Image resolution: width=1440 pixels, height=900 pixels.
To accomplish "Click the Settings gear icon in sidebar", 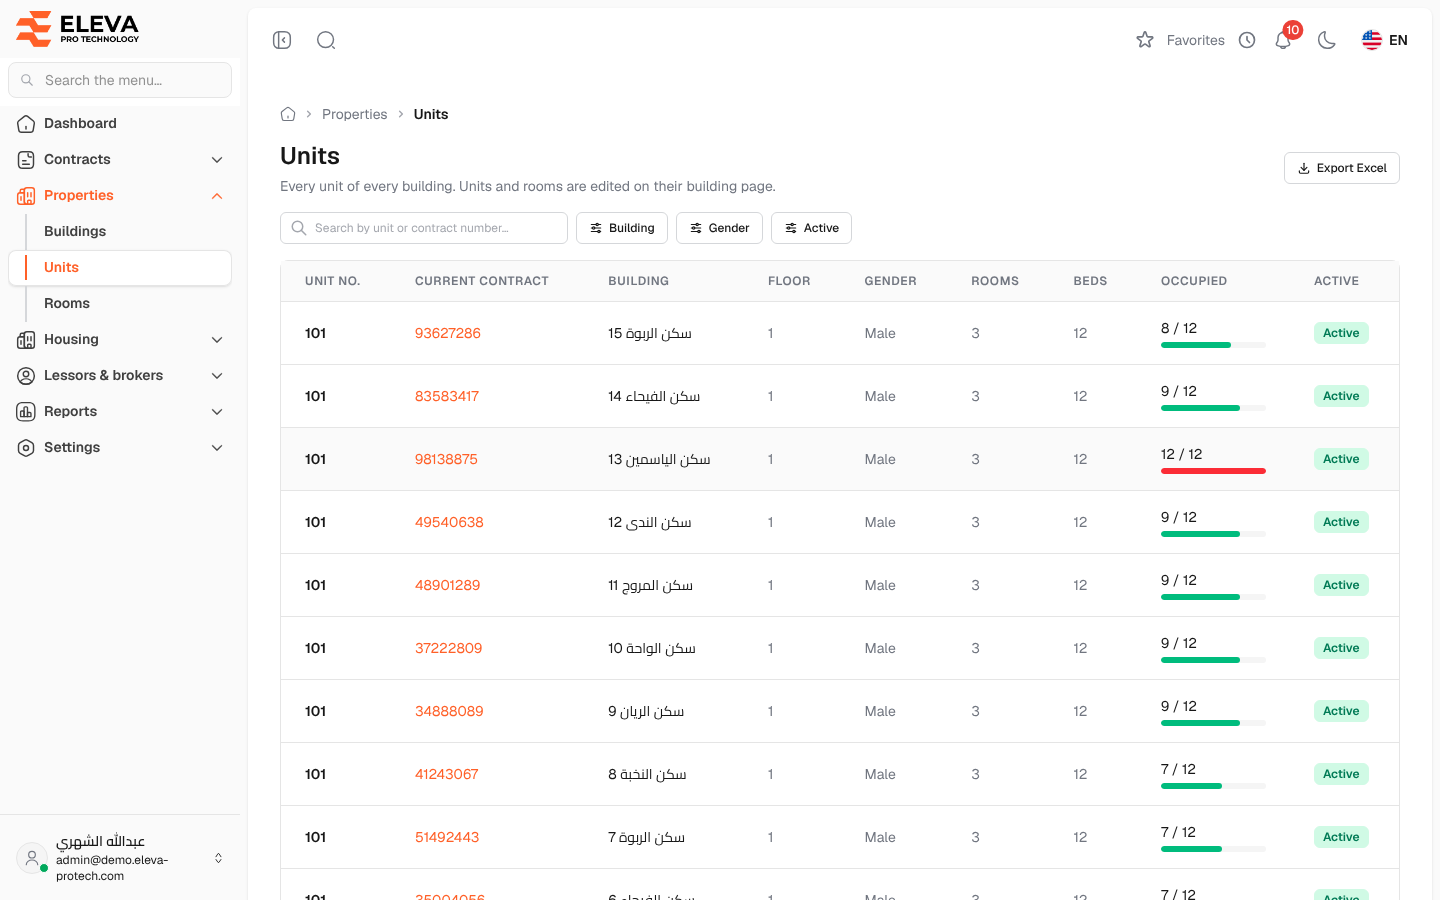I will tap(26, 448).
